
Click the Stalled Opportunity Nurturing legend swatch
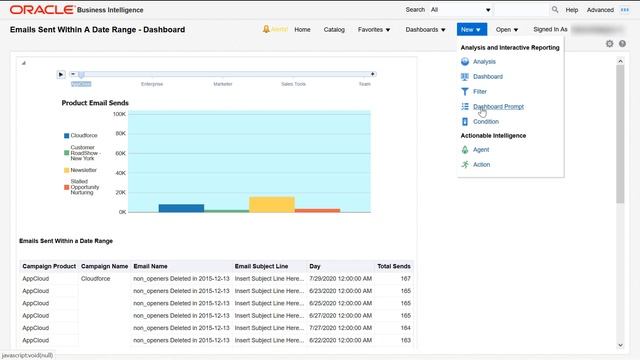coord(67,187)
